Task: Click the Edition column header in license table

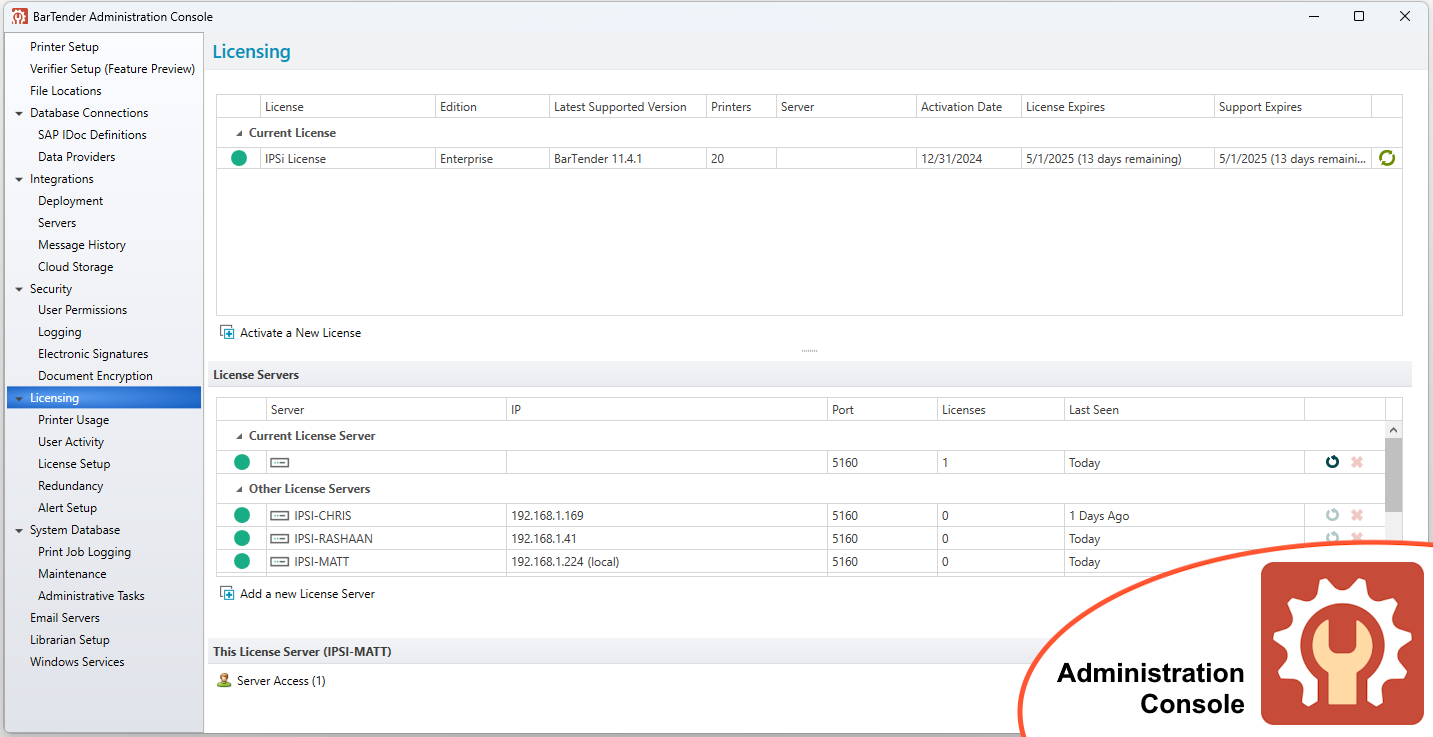Action: pyautogui.click(x=492, y=107)
